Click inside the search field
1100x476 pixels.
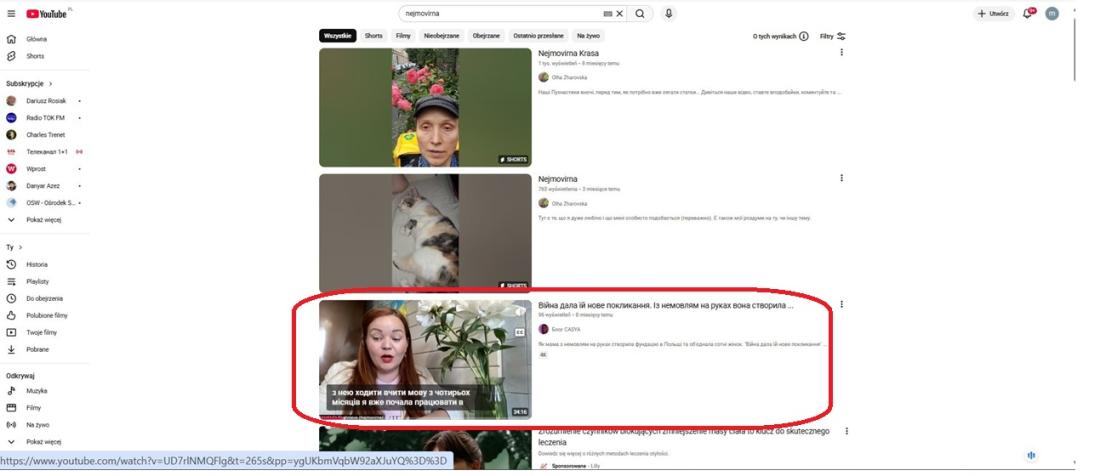(500, 14)
